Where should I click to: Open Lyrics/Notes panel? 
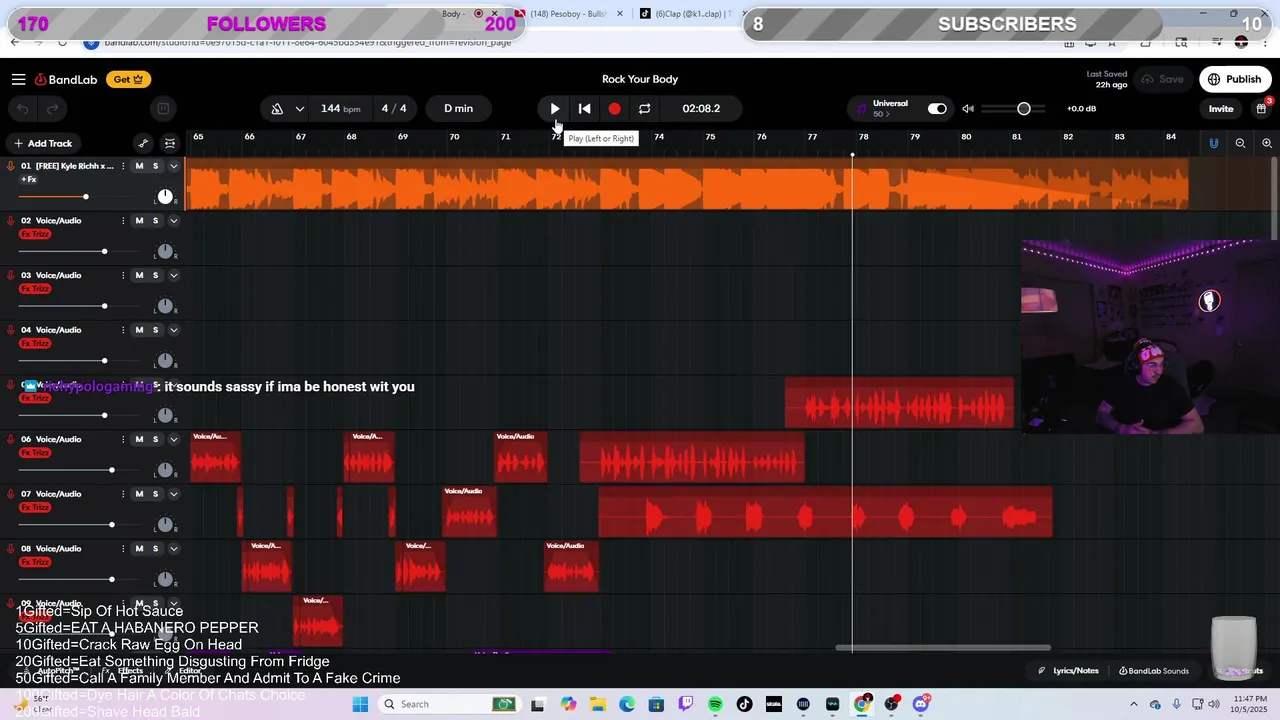point(1069,671)
